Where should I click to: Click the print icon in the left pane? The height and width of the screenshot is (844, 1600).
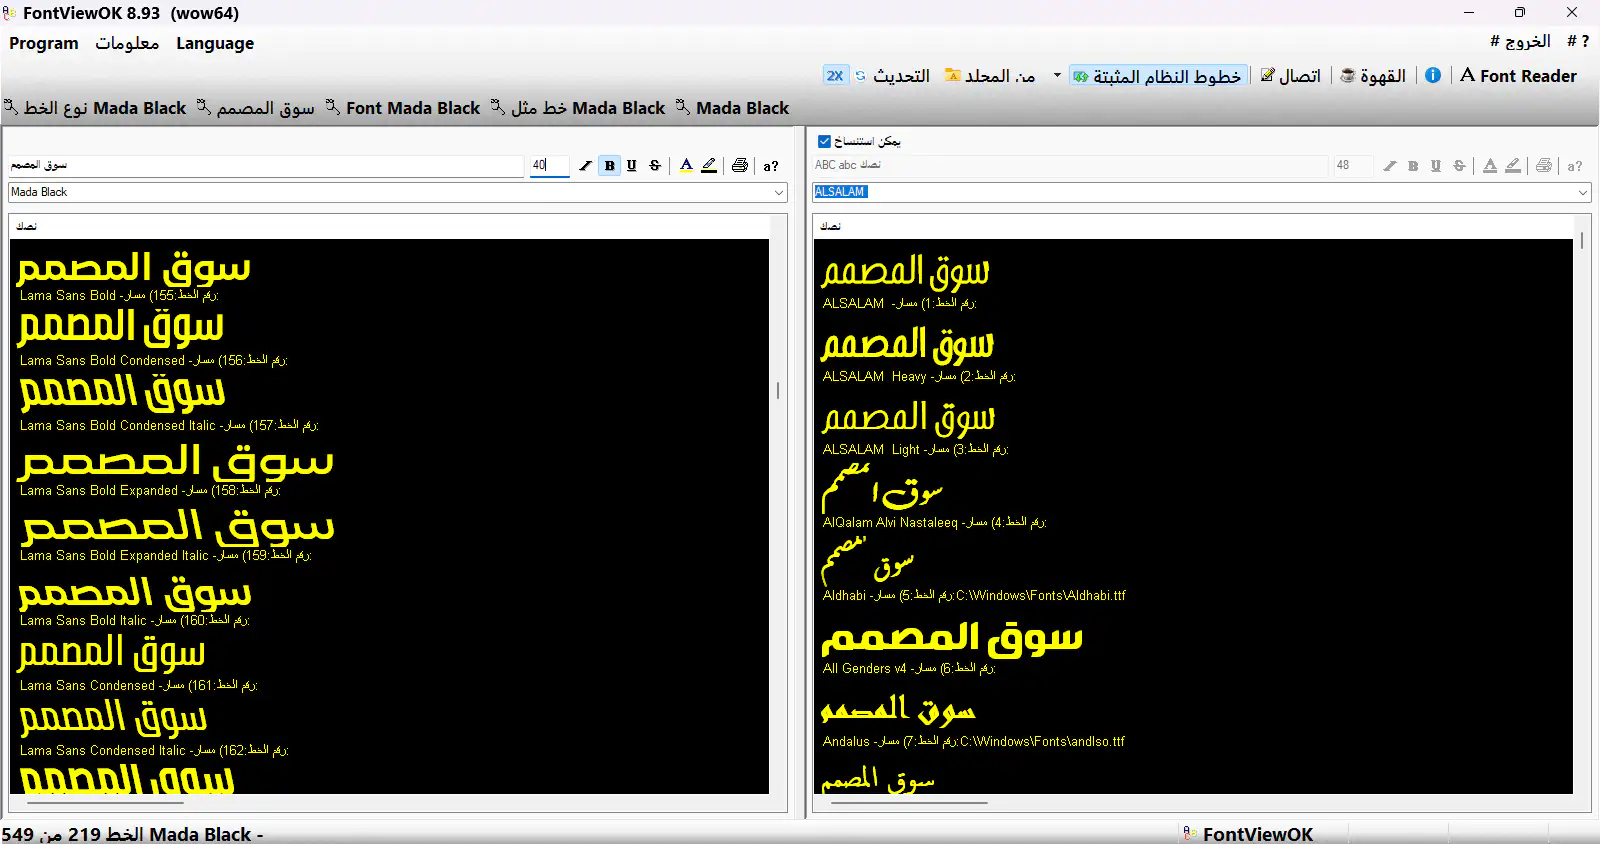(740, 166)
